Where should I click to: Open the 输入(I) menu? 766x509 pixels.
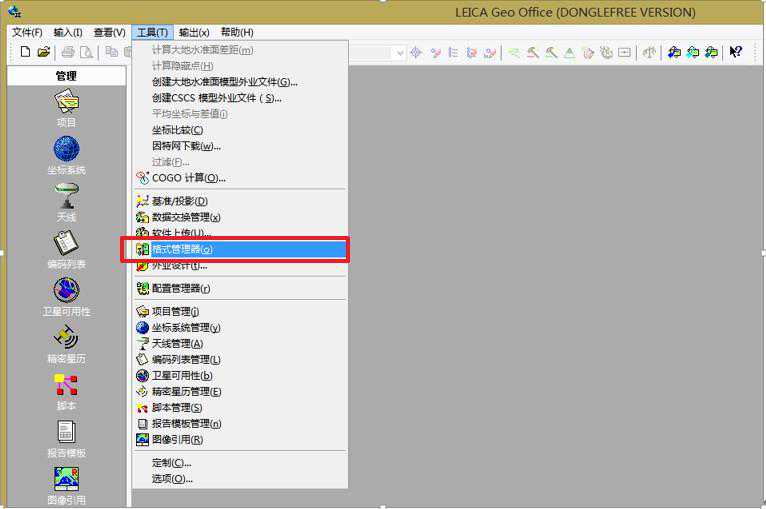tap(67, 32)
